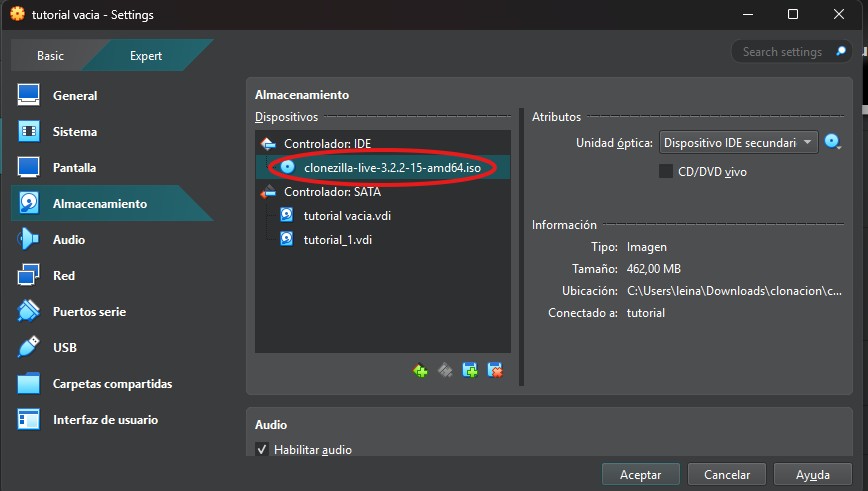Click the SATA controller icon

pyautogui.click(x=268, y=192)
